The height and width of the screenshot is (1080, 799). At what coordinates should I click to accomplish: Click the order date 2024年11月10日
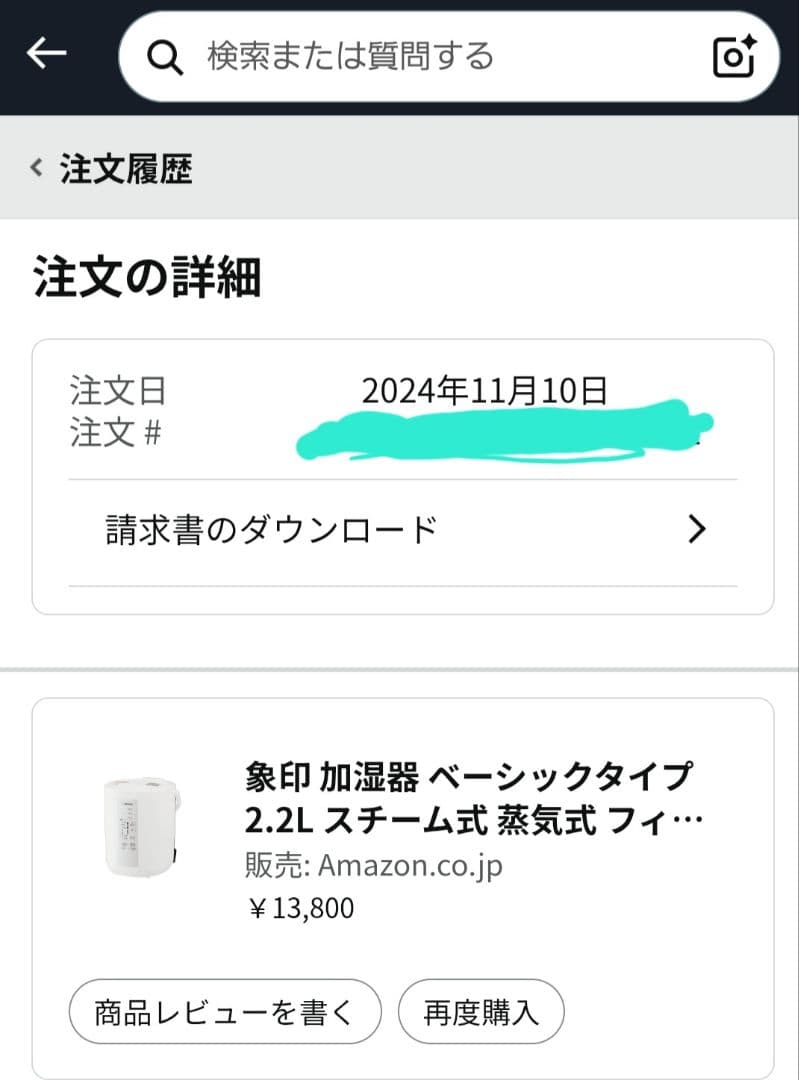[x=484, y=391]
